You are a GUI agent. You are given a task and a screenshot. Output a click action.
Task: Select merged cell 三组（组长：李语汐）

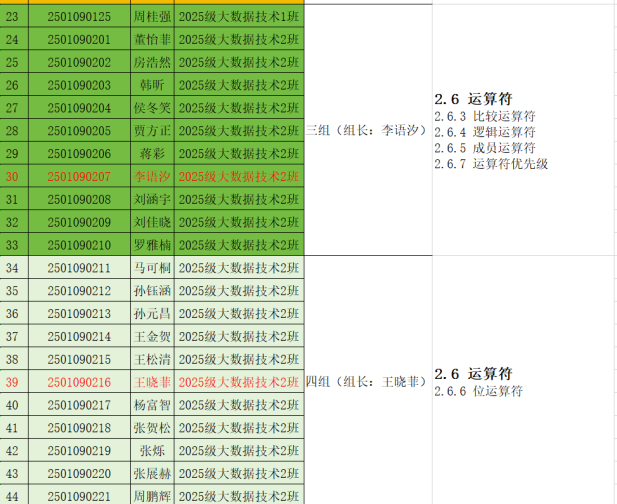click(x=367, y=130)
